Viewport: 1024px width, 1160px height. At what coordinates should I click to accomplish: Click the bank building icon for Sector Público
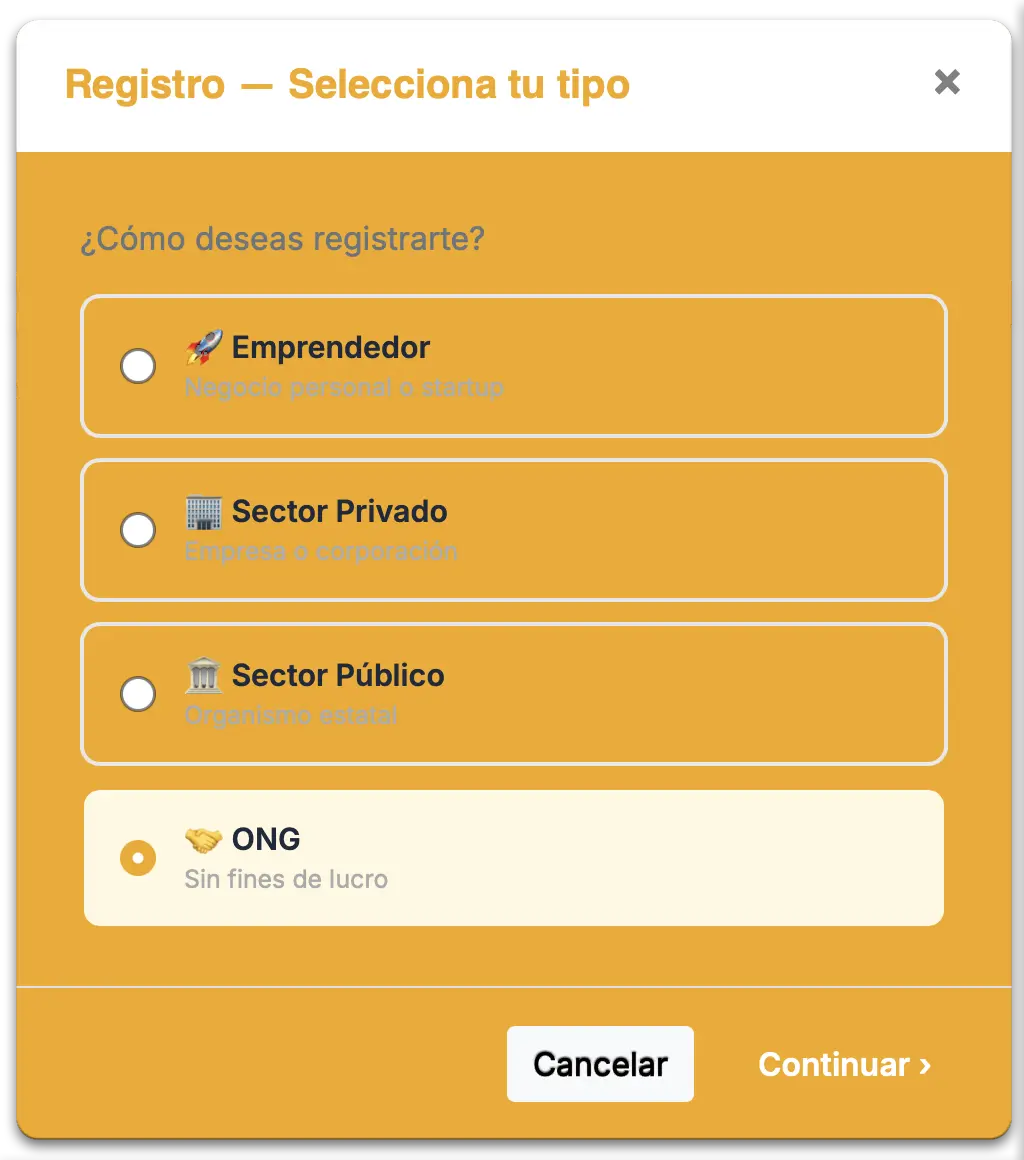204,676
